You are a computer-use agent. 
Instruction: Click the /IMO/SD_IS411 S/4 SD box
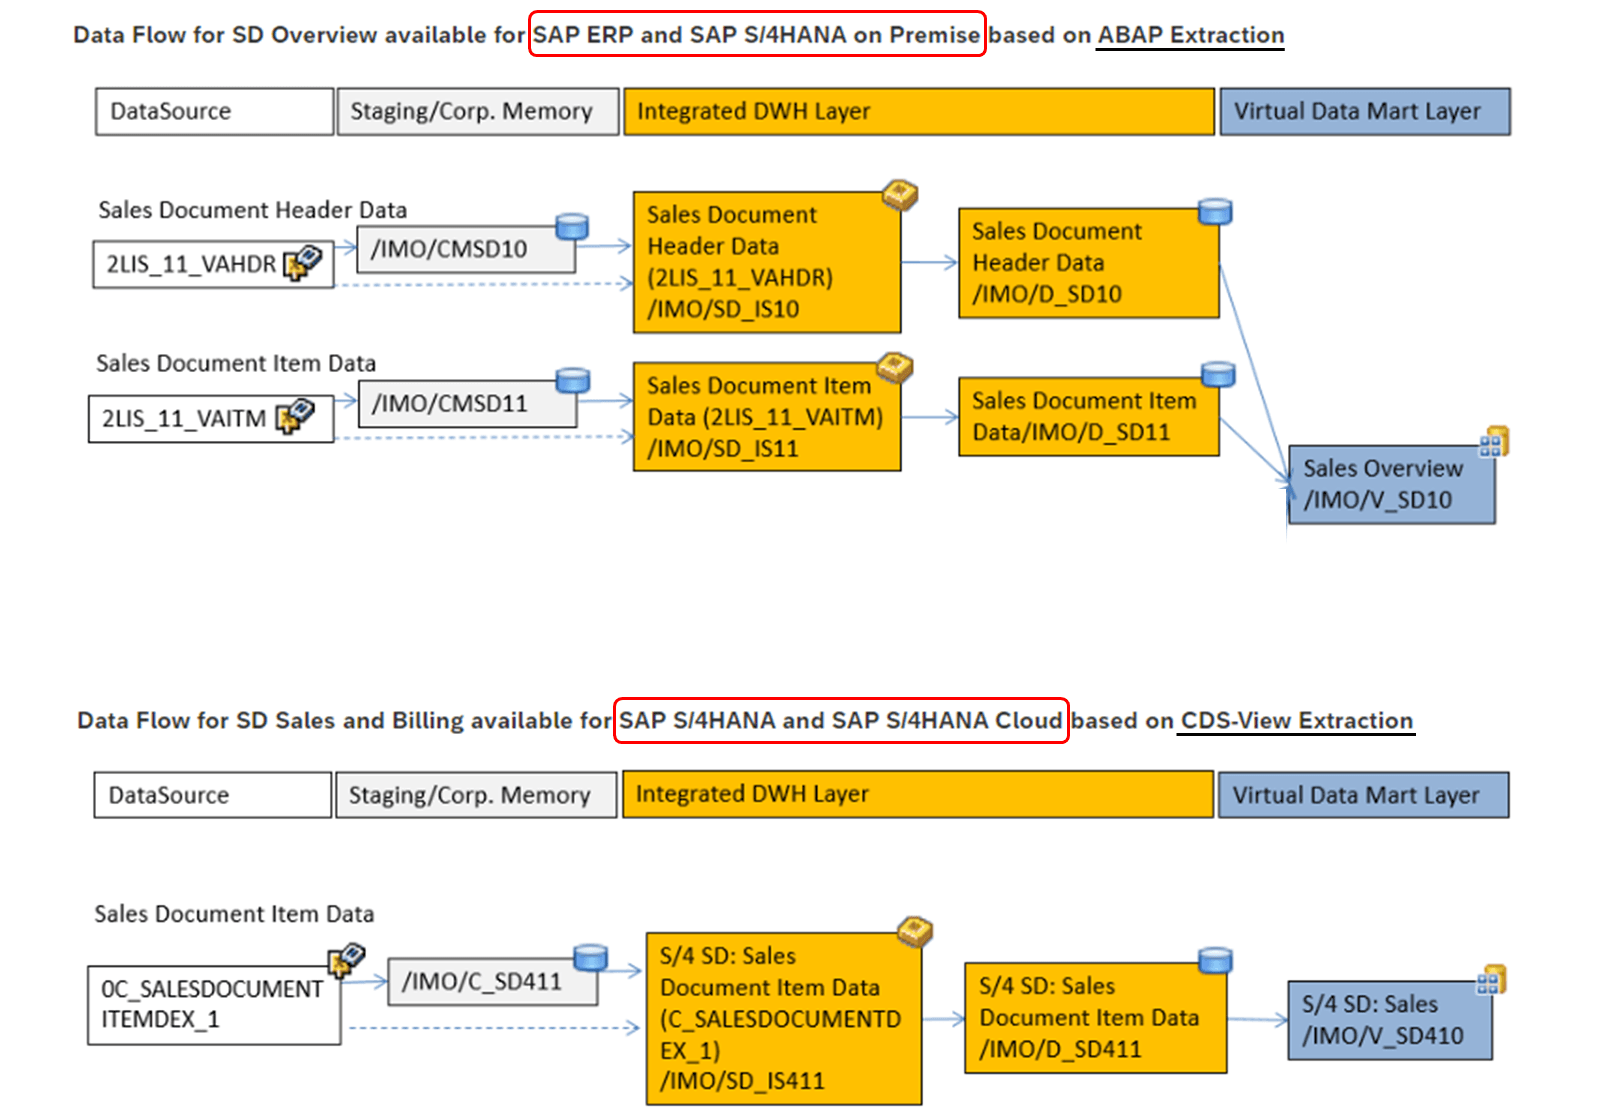[x=784, y=1019]
